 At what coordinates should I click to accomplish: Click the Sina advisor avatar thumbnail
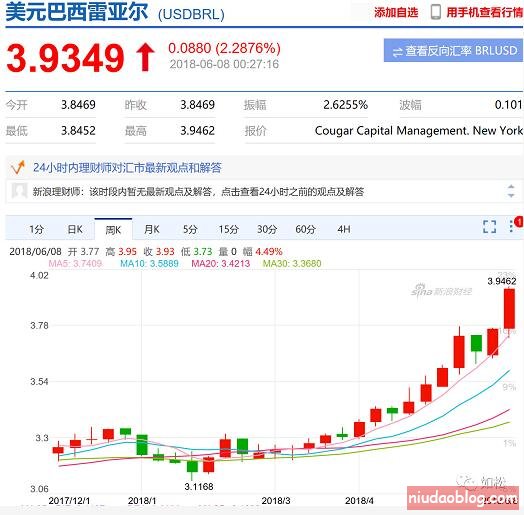click(19, 191)
